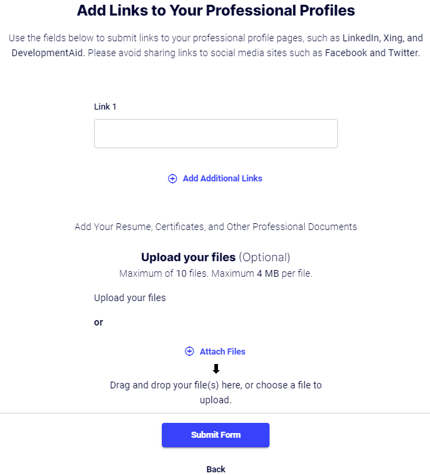Go back using the Back link
Screen dimensions: 430x475
click(x=216, y=469)
